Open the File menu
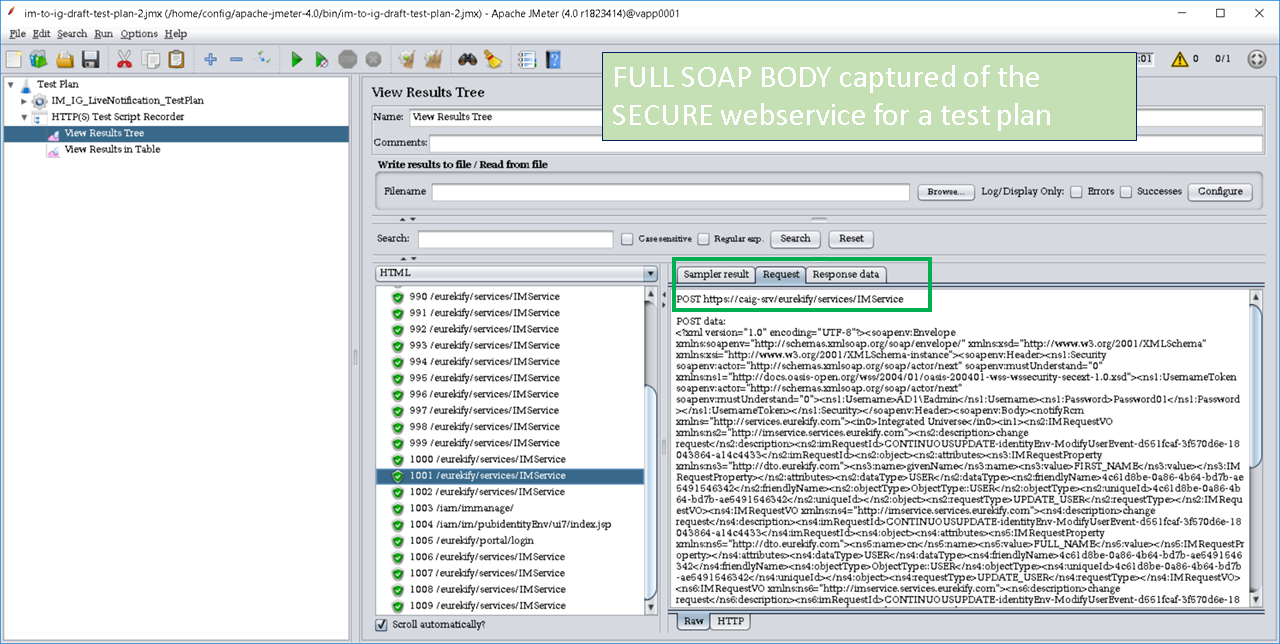This screenshot has height=644, width=1280. pyautogui.click(x=16, y=34)
